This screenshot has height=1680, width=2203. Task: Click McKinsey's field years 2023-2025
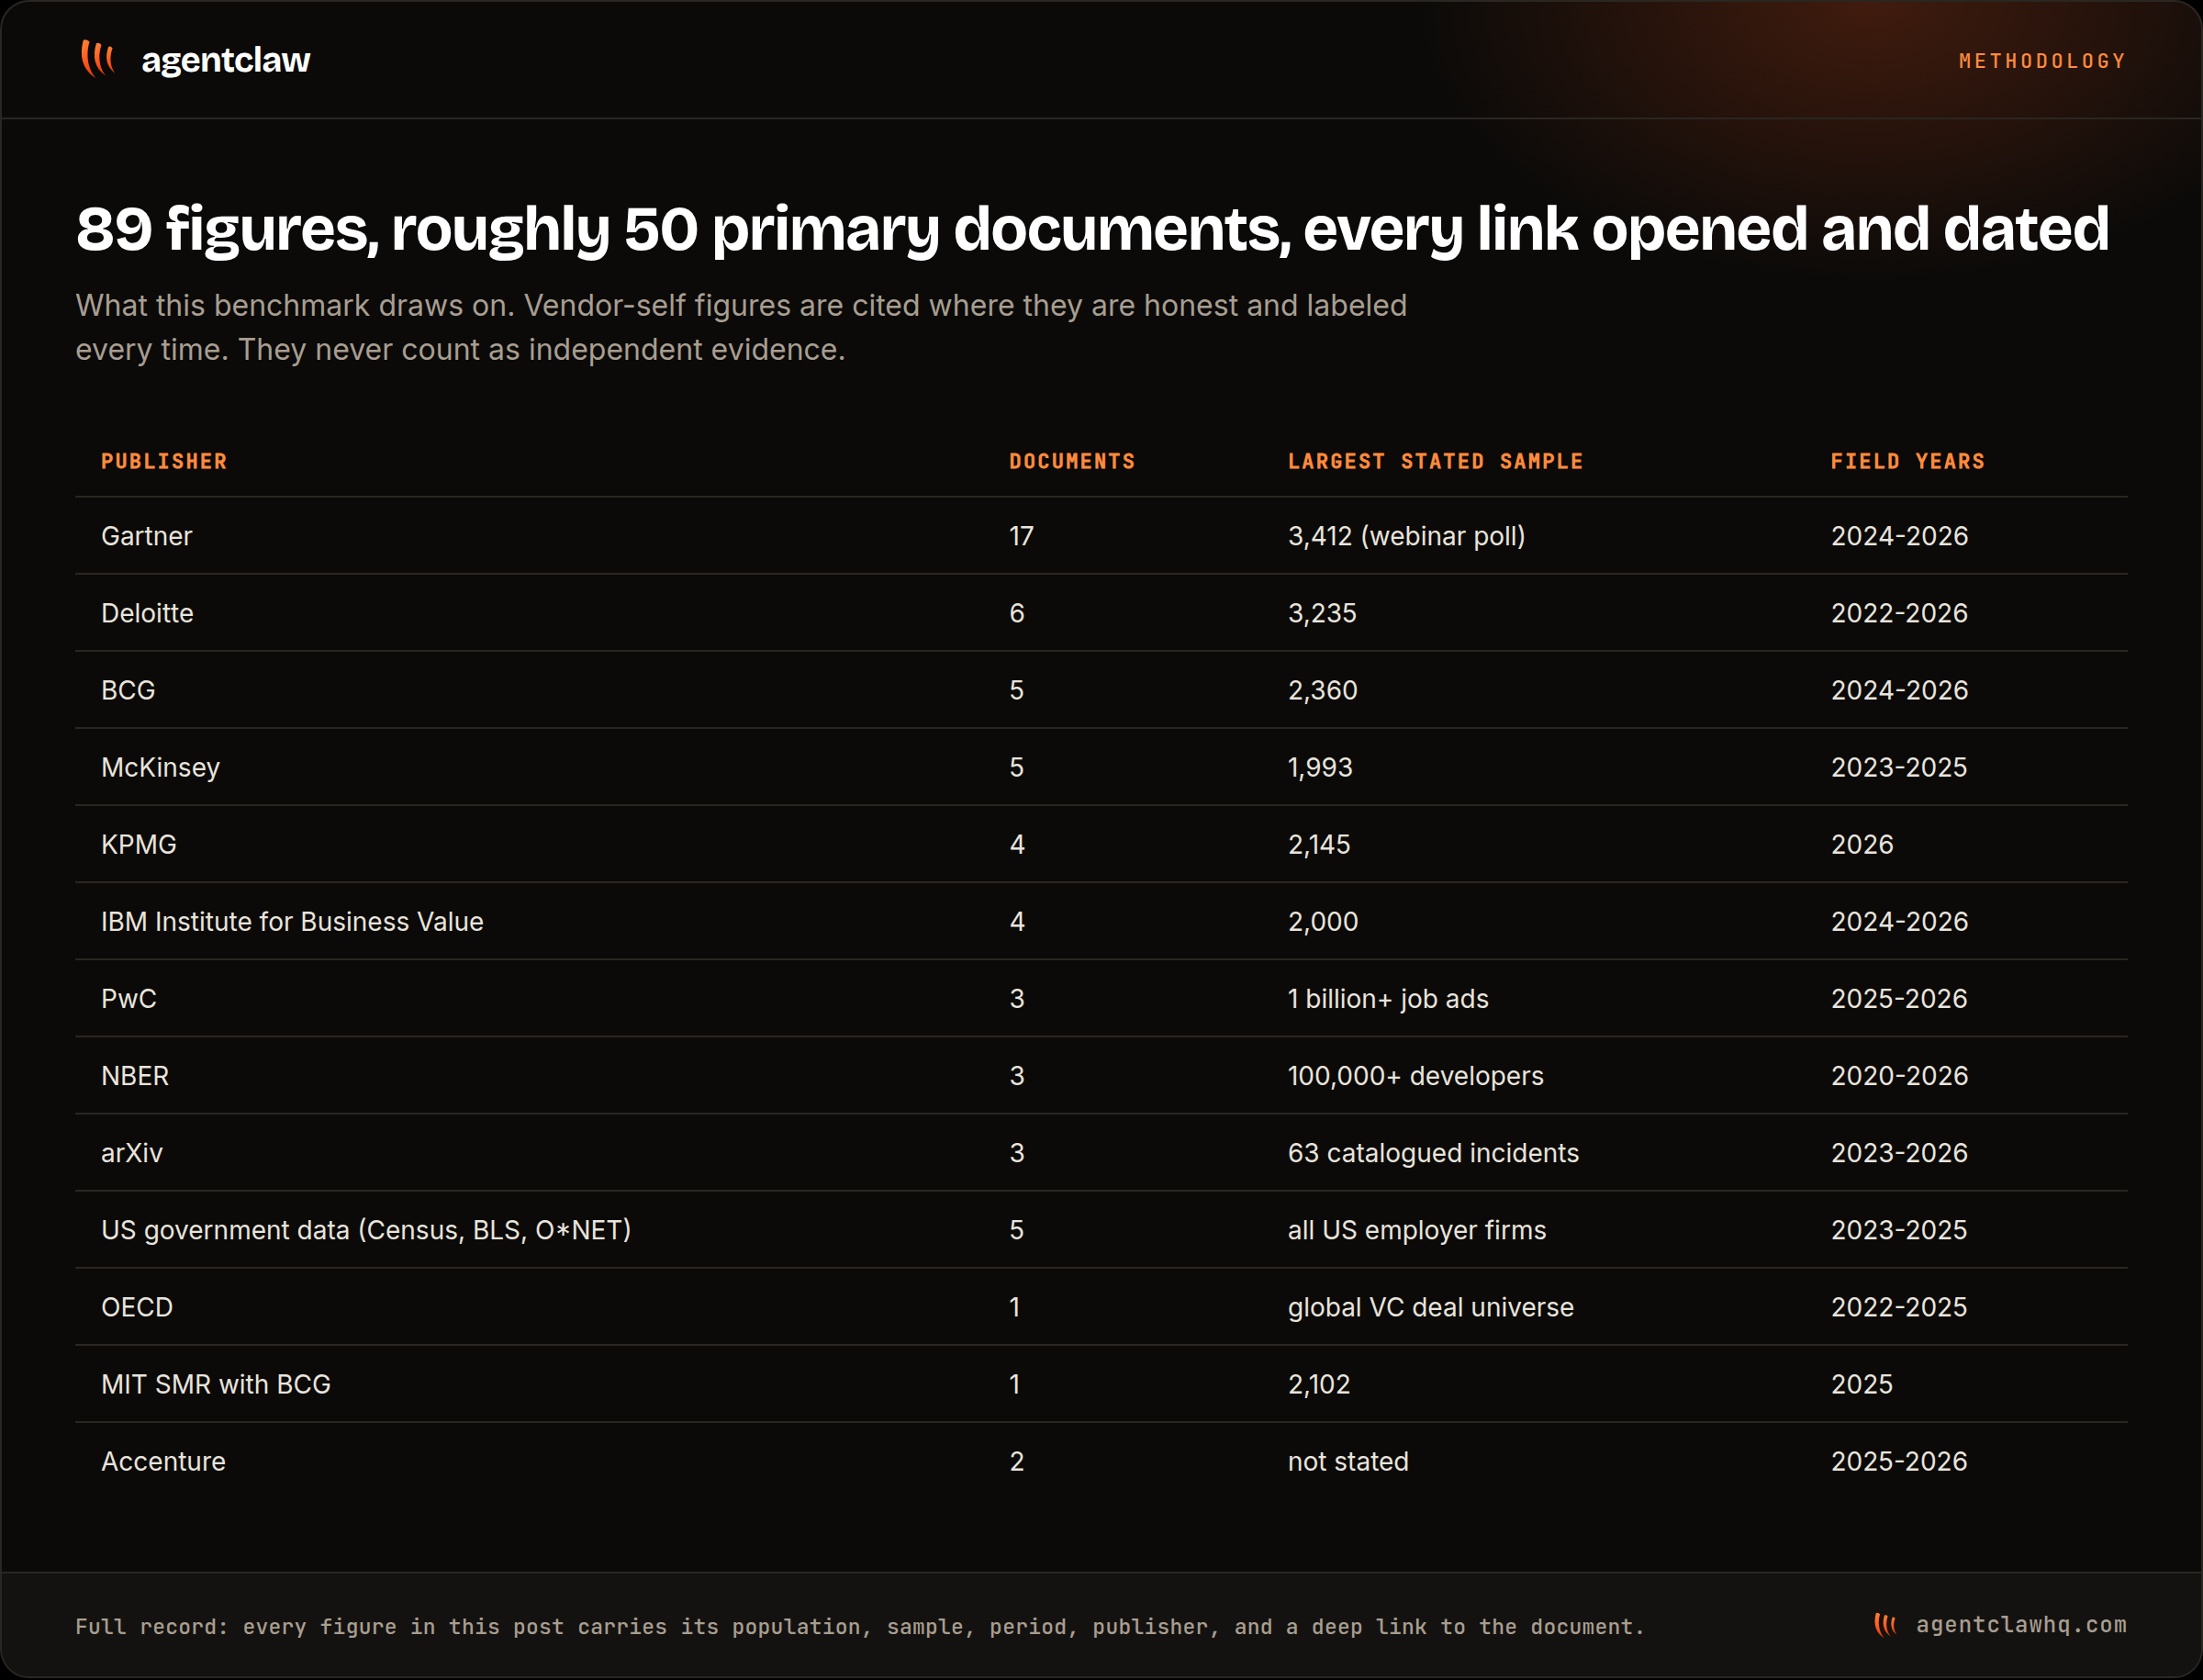(x=1899, y=767)
